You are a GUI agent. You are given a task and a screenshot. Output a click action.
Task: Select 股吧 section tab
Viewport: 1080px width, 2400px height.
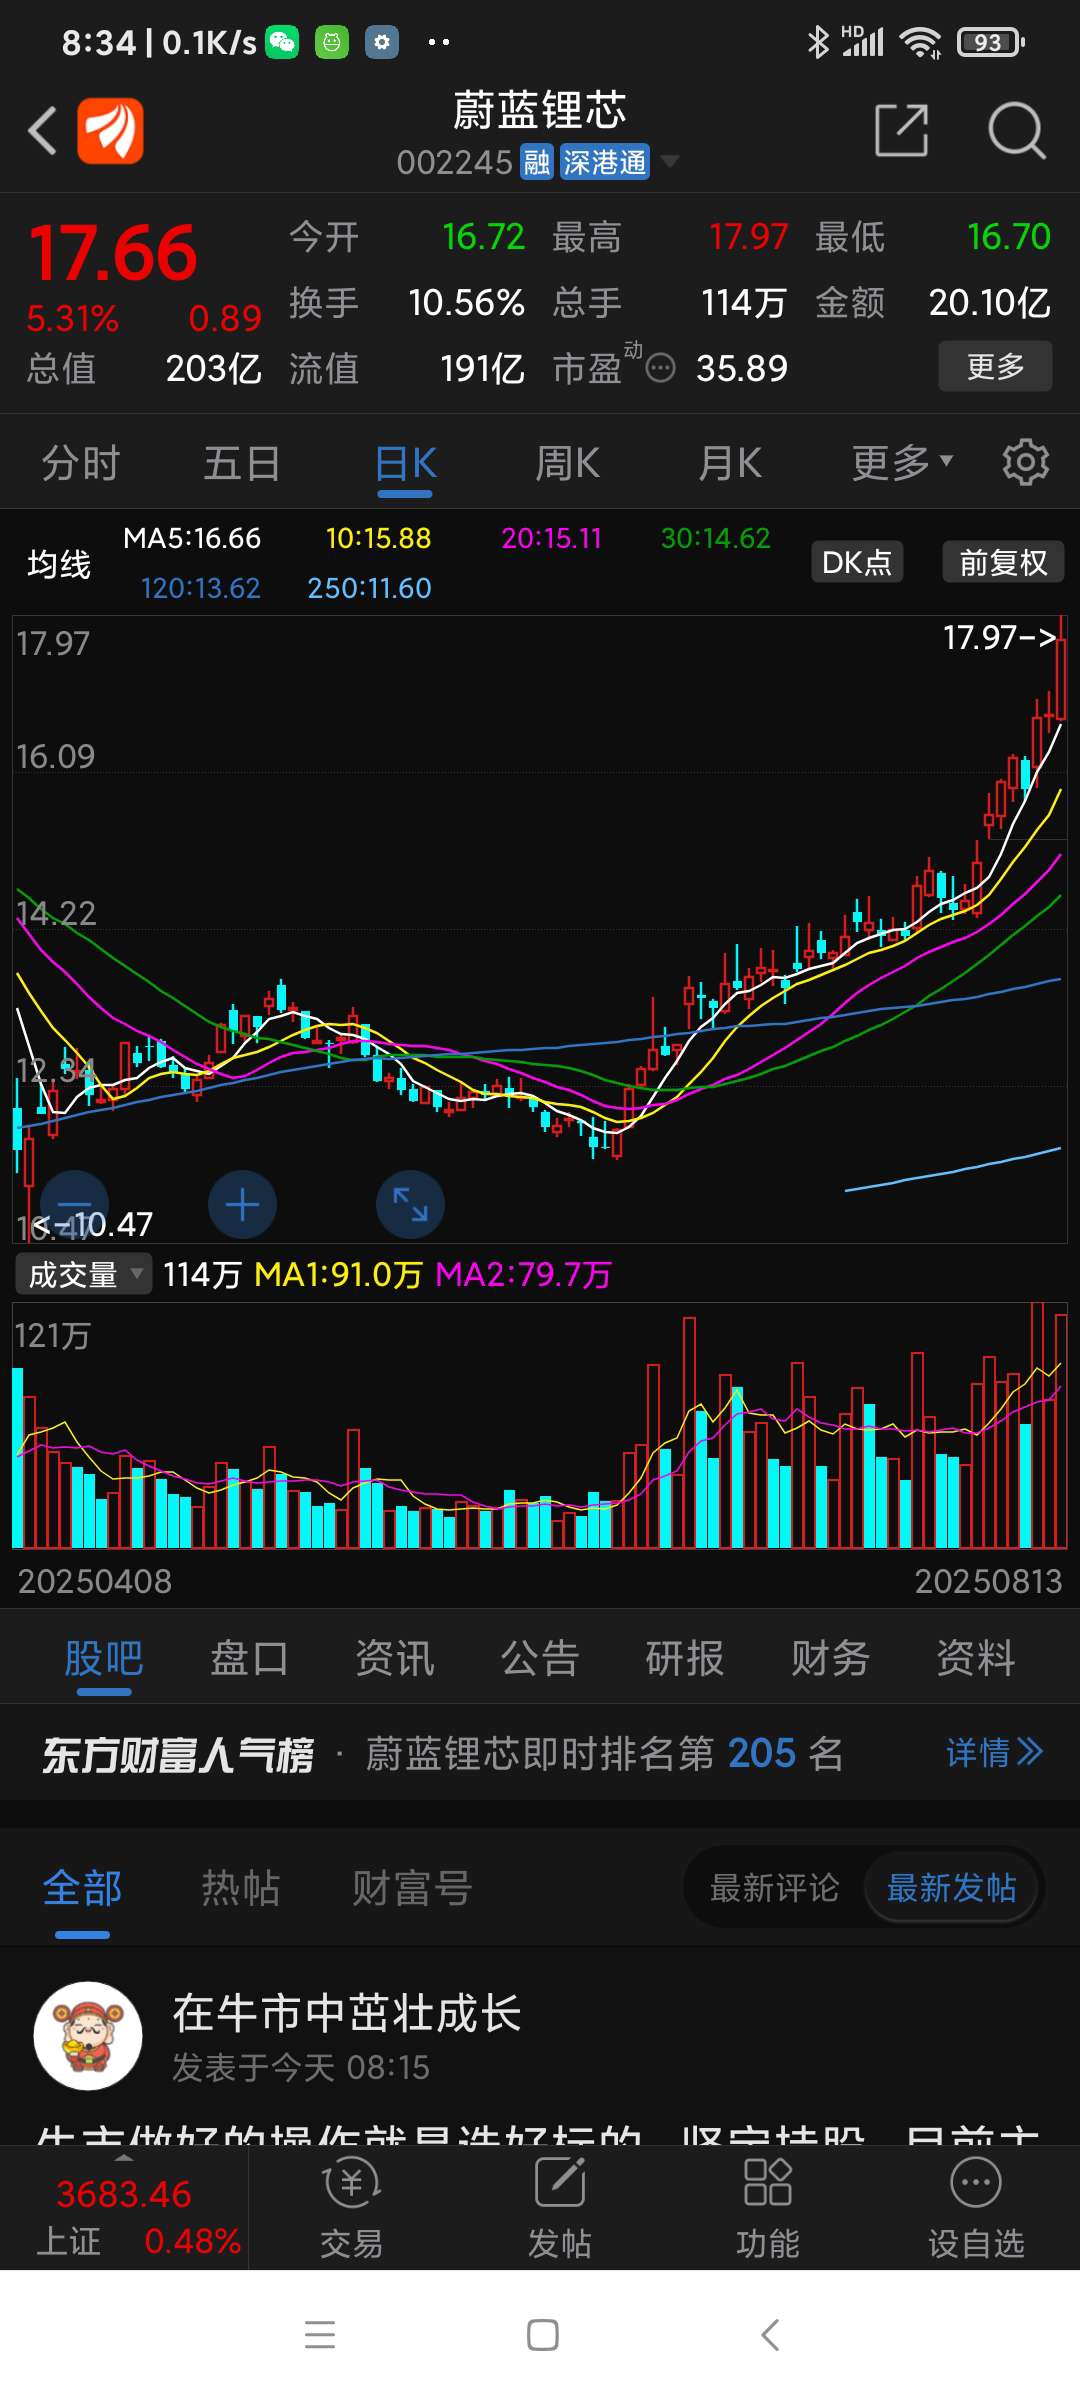[x=104, y=1658]
